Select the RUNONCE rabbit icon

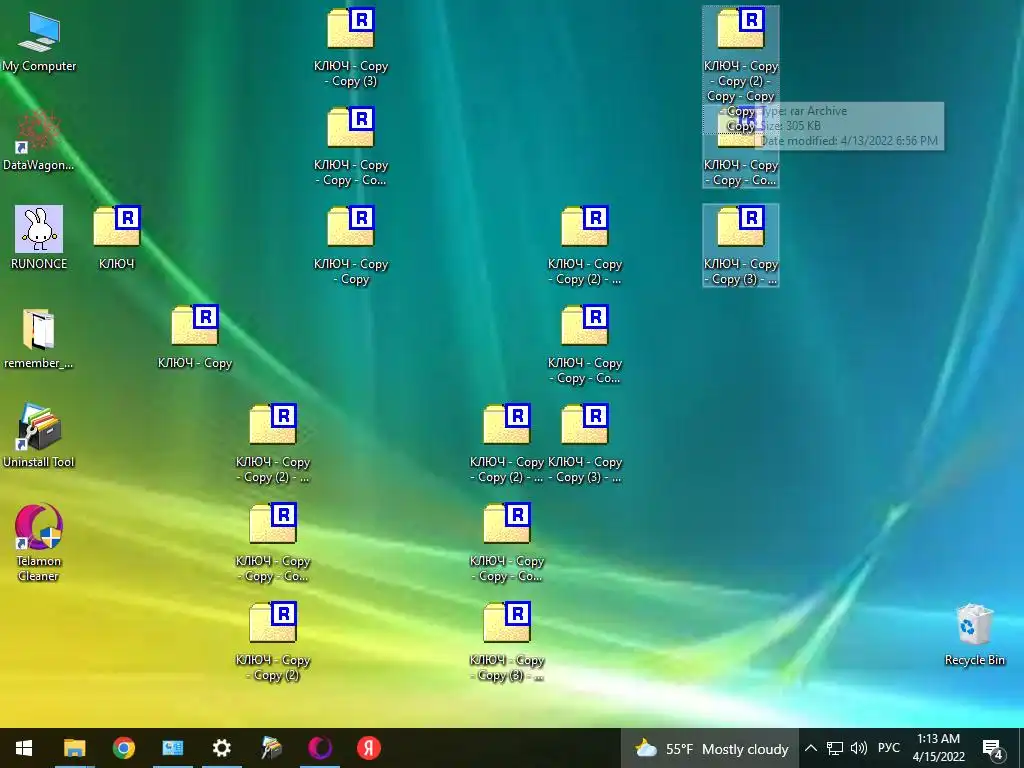pyautogui.click(x=39, y=238)
